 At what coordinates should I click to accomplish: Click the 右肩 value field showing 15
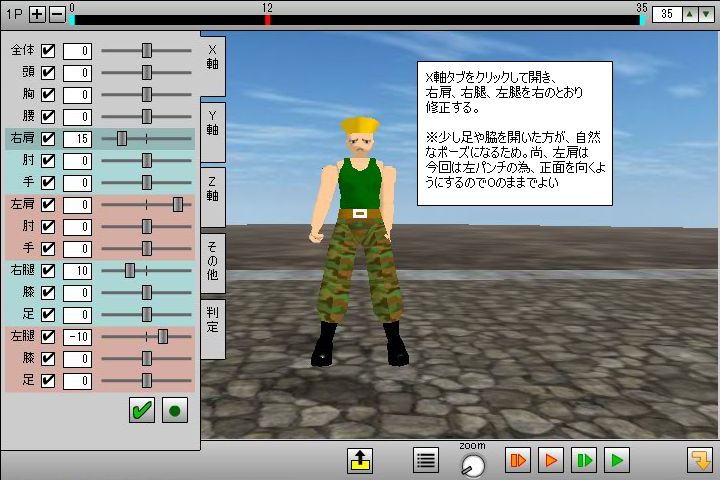point(77,139)
